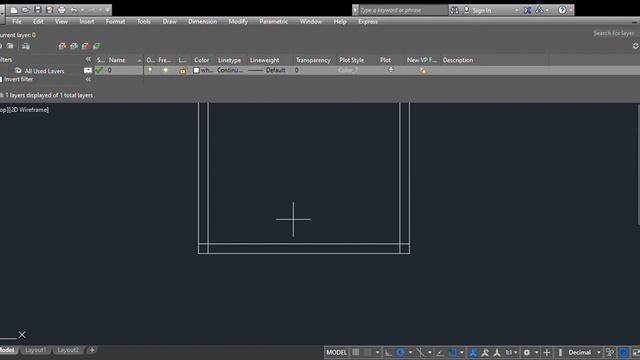Open the Insert menu

tap(87, 22)
